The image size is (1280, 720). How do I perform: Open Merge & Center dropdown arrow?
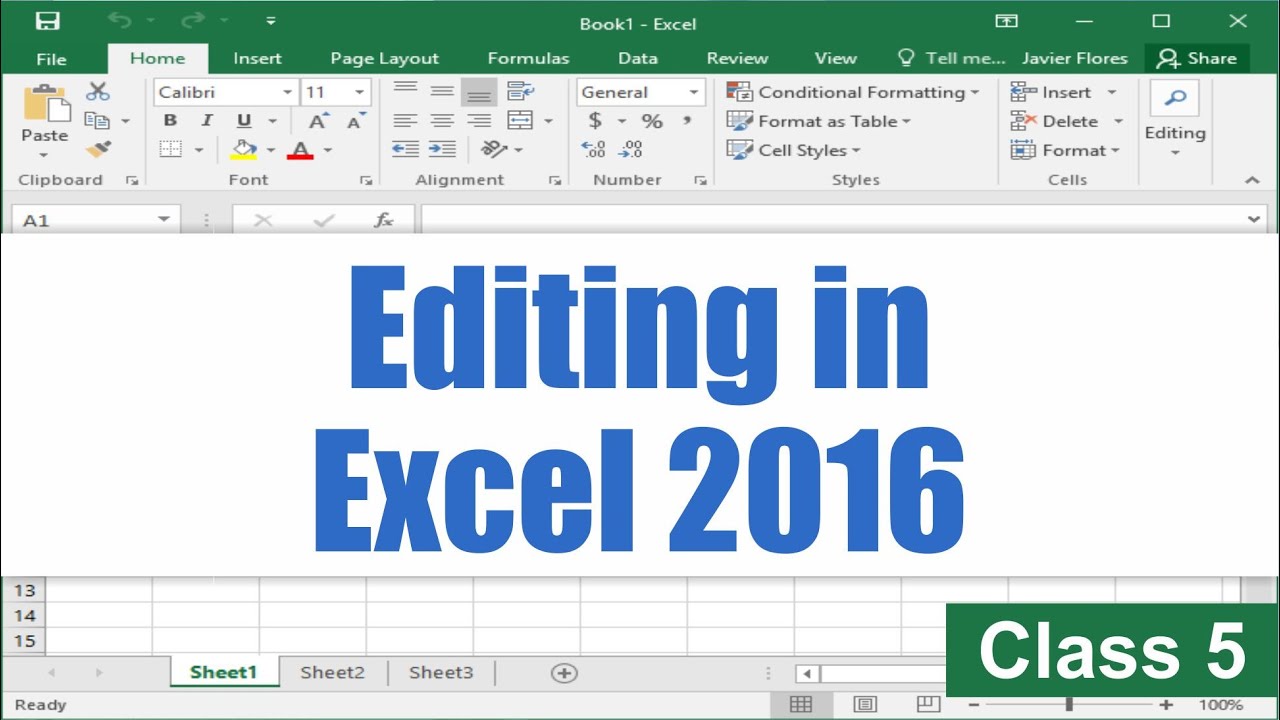pyautogui.click(x=548, y=121)
